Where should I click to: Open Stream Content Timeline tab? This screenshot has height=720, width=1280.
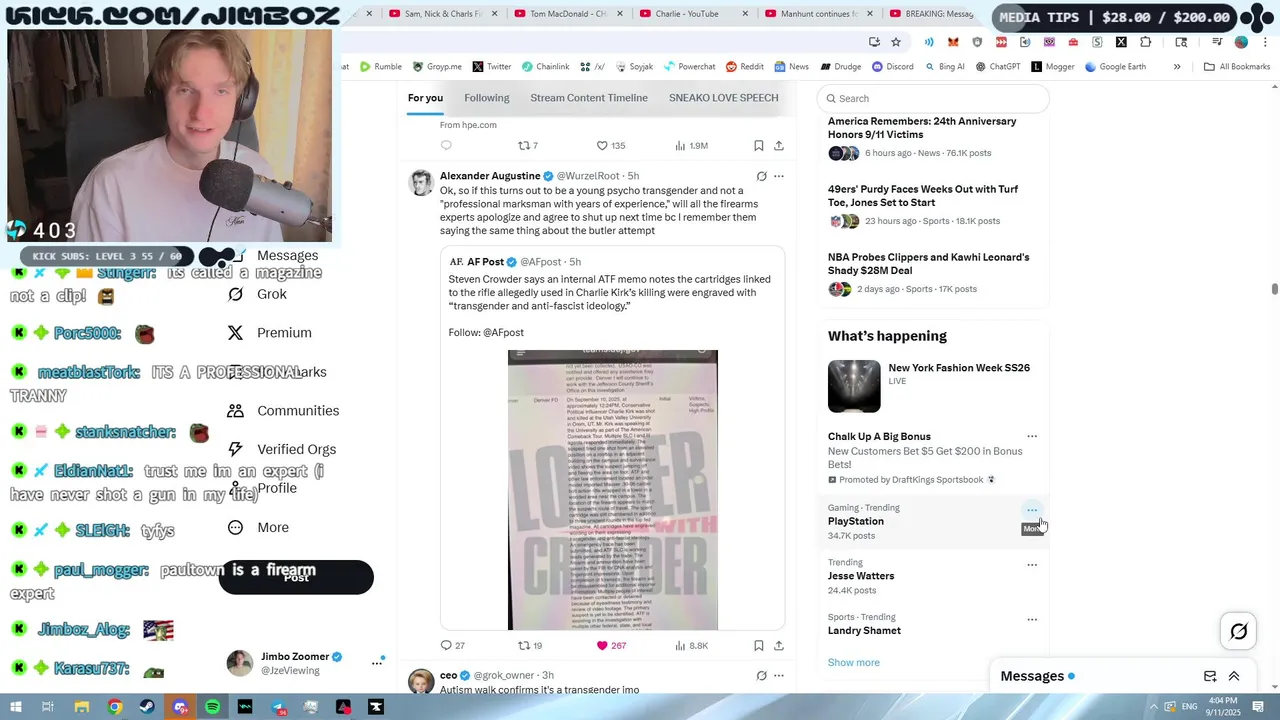tap(589, 98)
